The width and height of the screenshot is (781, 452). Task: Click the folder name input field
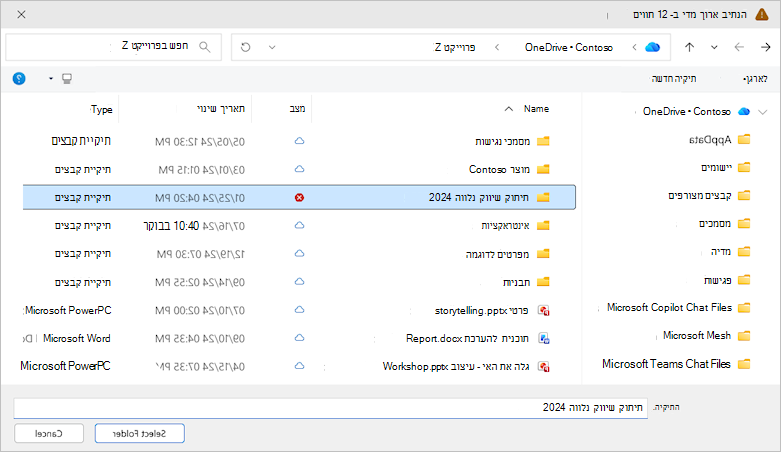pos(331,408)
